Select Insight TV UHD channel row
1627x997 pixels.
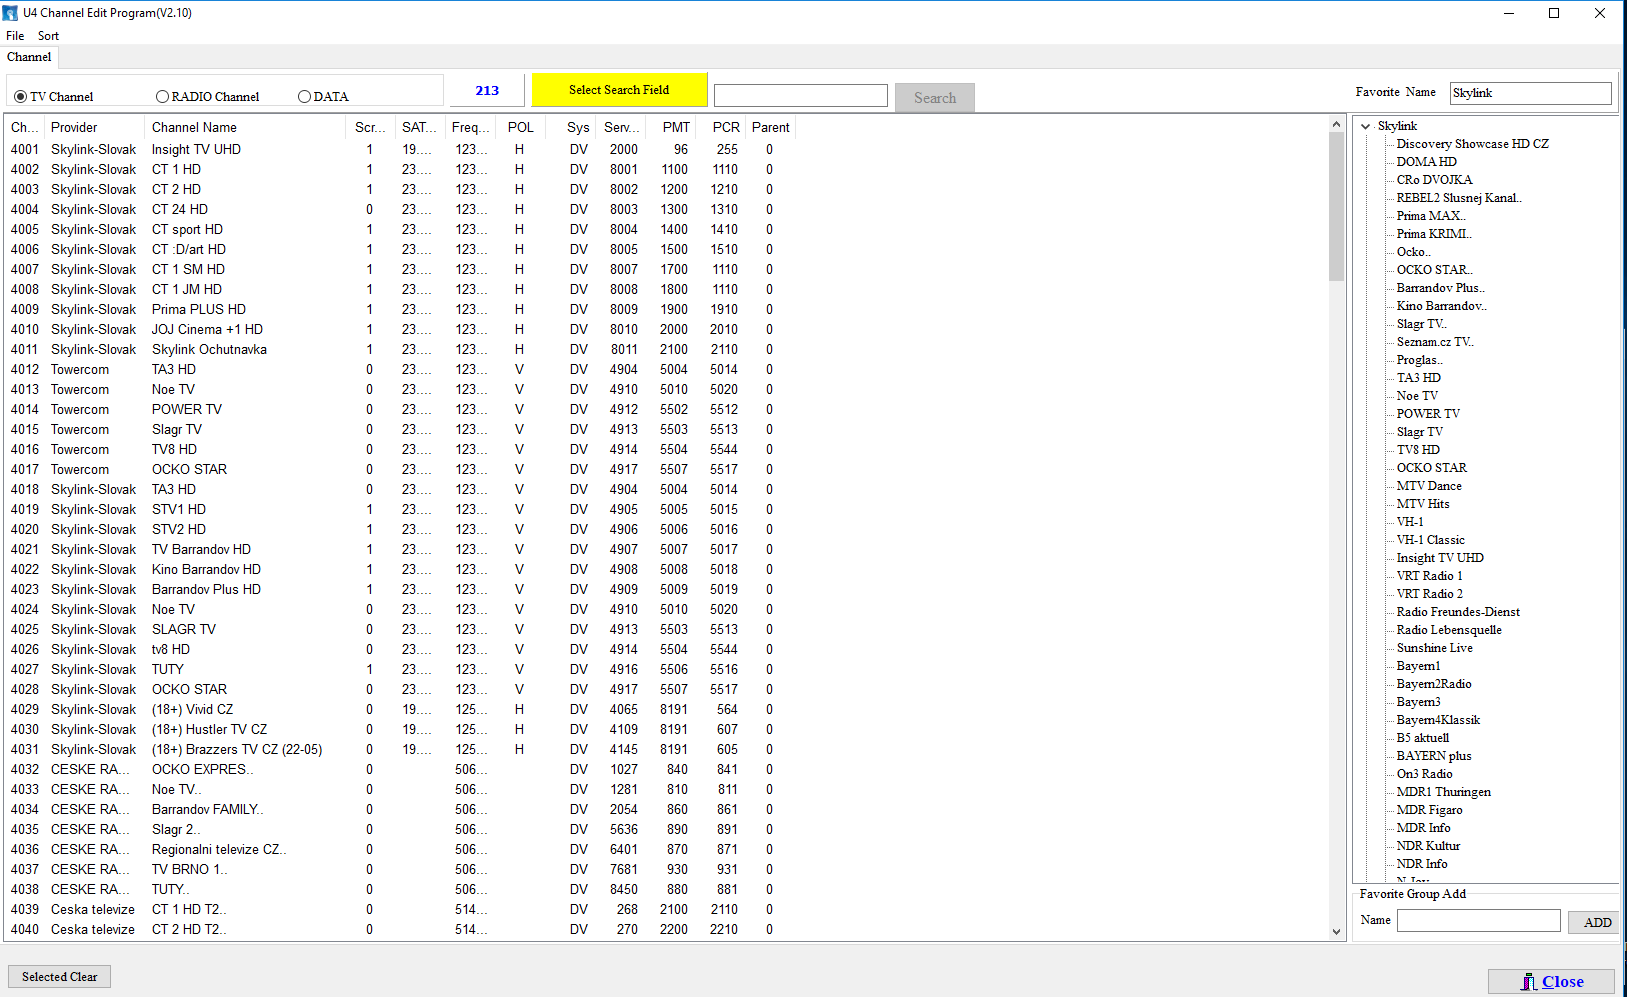click(196, 149)
